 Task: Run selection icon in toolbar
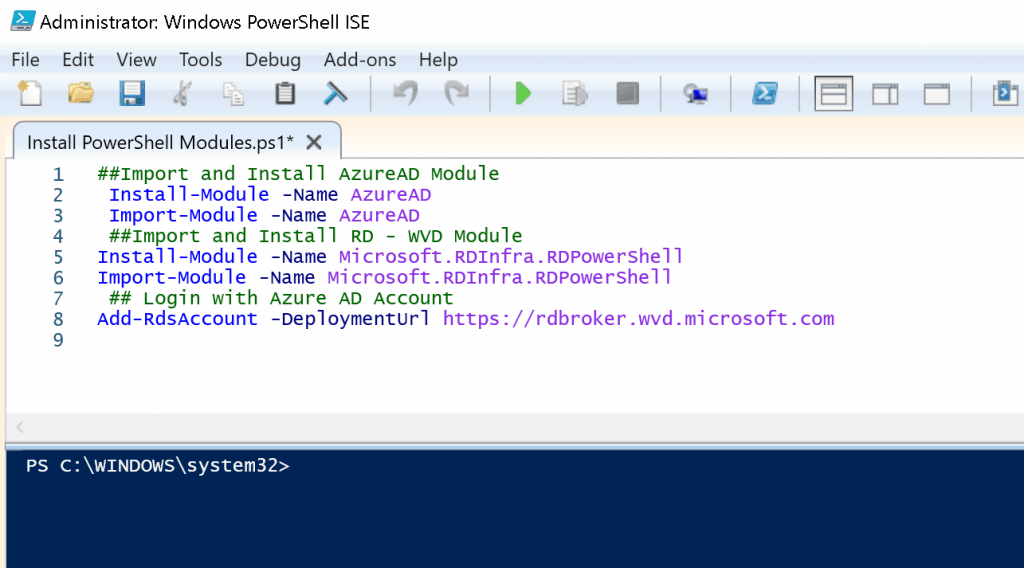tap(575, 94)
